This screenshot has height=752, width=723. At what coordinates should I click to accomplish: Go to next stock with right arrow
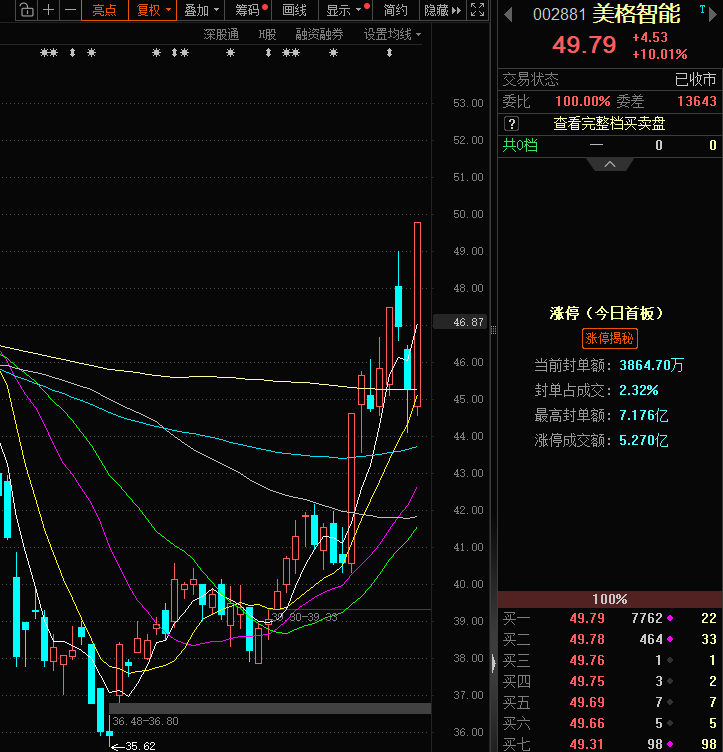pos(713,14)
